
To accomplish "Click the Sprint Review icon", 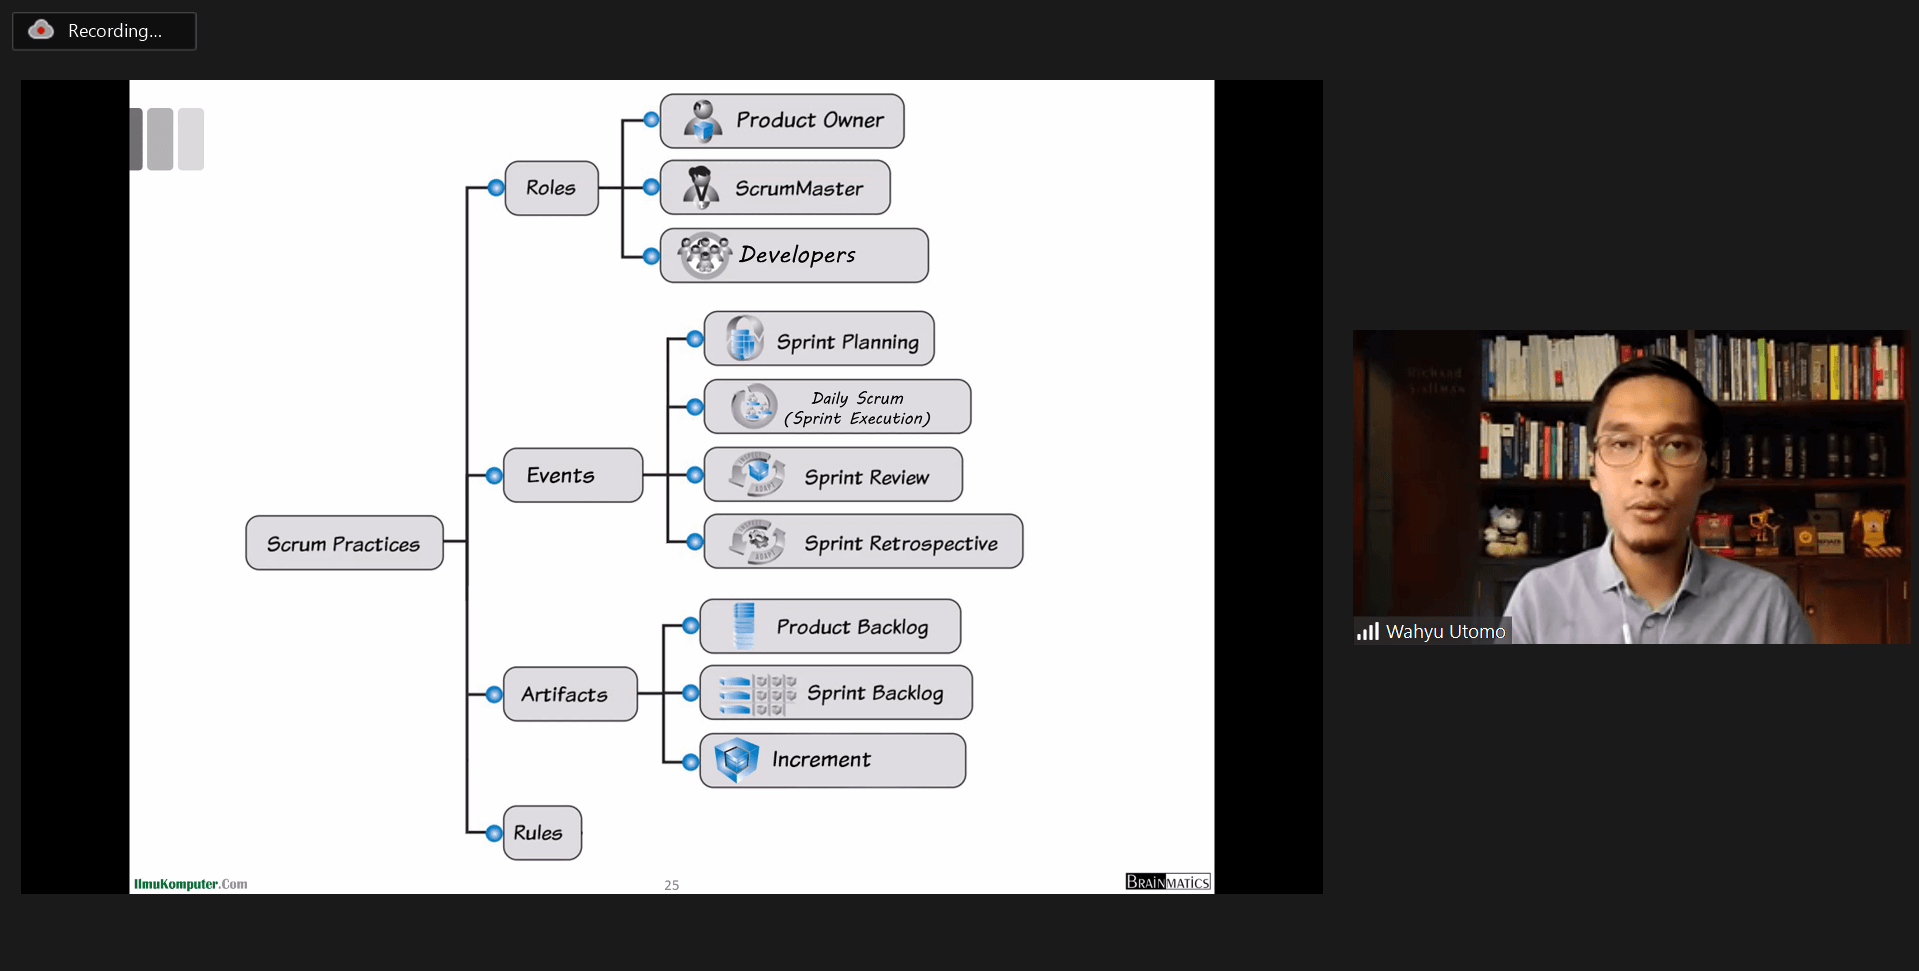I will [757, 474].
